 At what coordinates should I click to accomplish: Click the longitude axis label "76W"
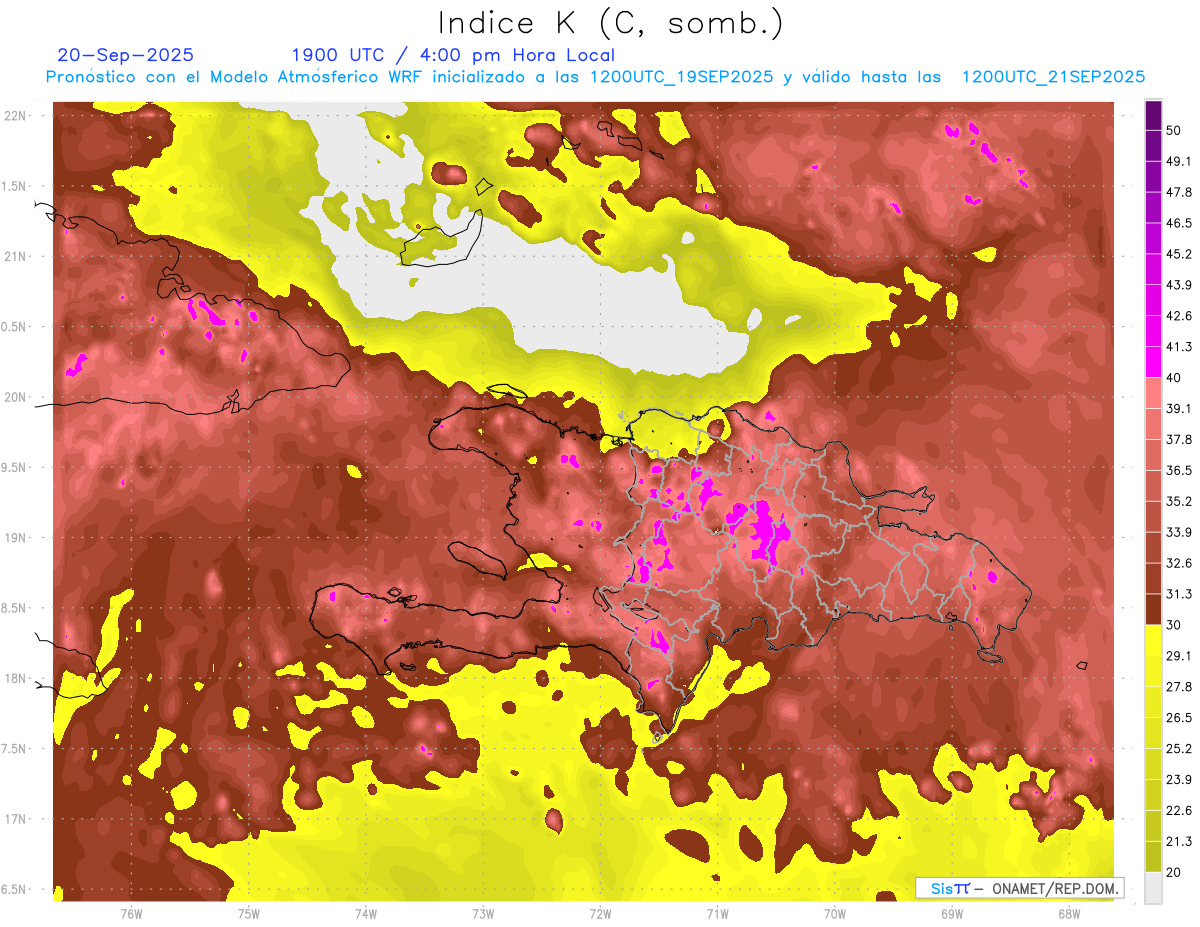[x=131, y=914]
